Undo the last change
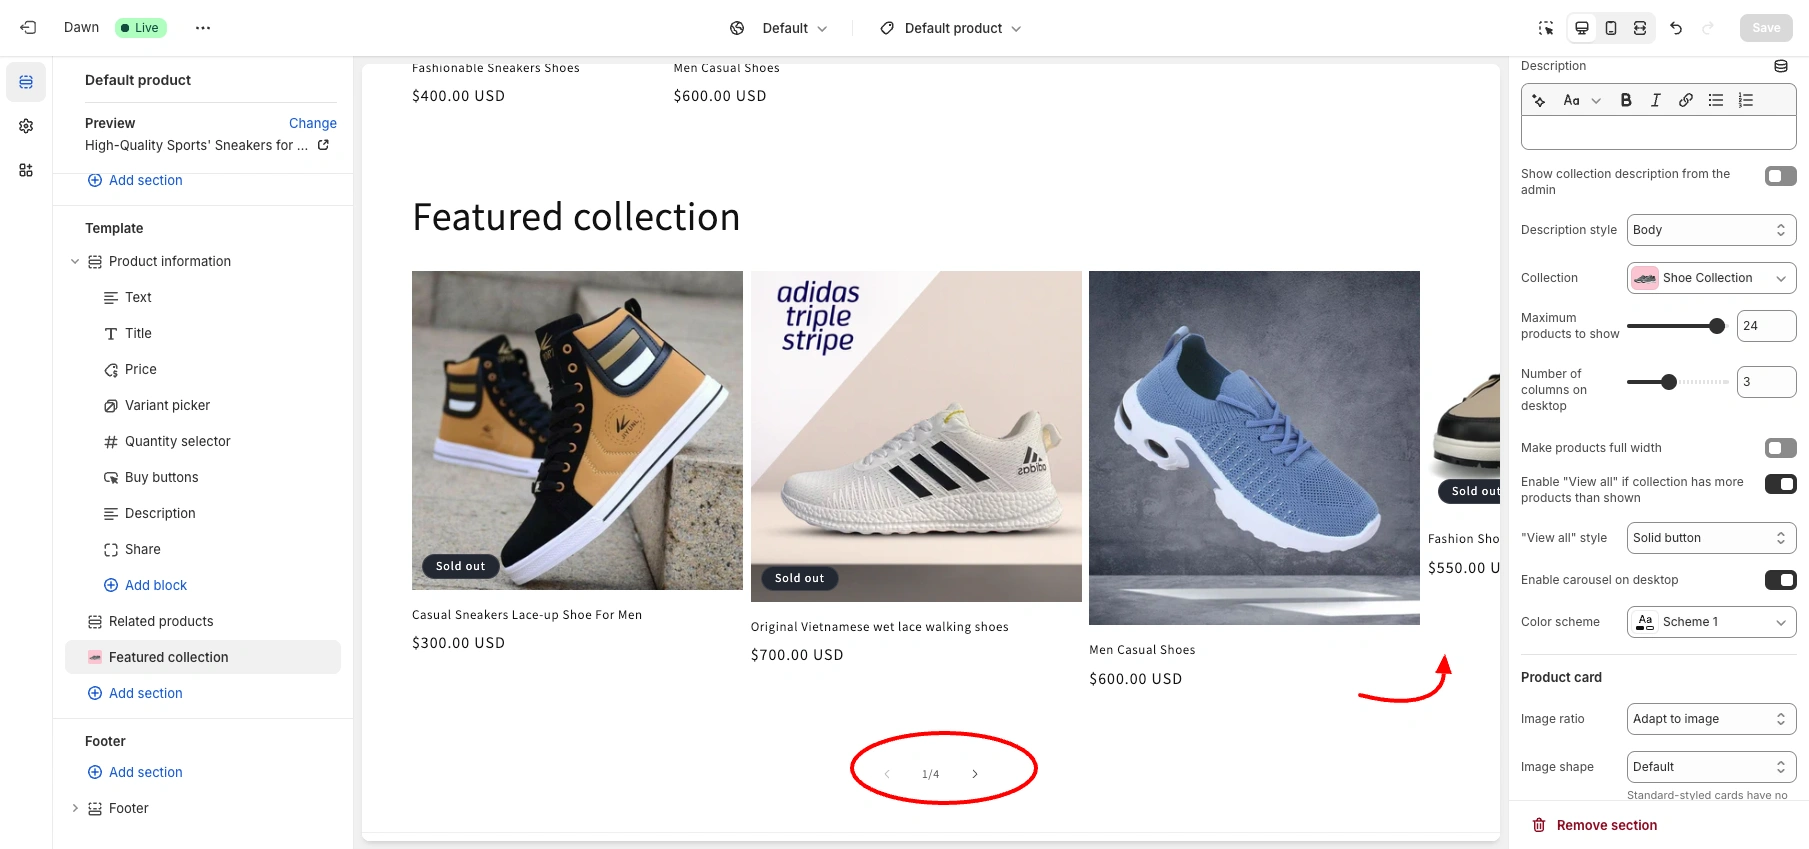Viewport: 1809px width, 849px height. point(1676,28)
